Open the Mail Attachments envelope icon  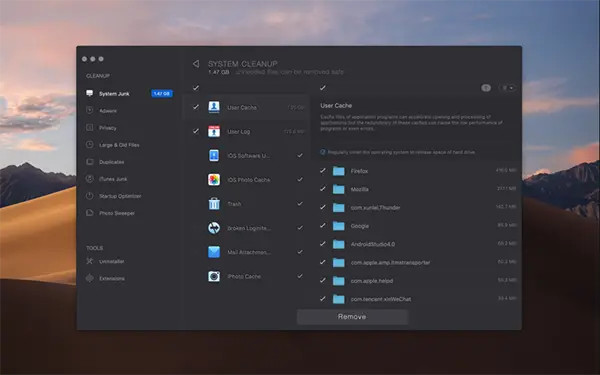click(x=214, y=252)
